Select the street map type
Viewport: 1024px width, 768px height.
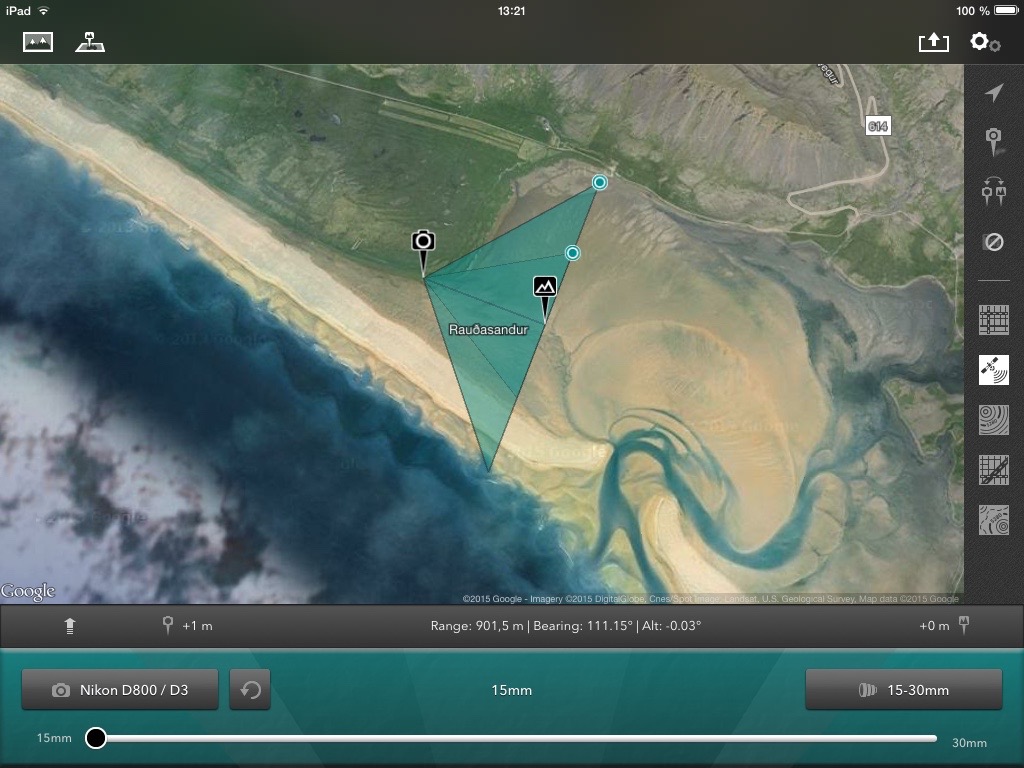[x=994, y=320]
